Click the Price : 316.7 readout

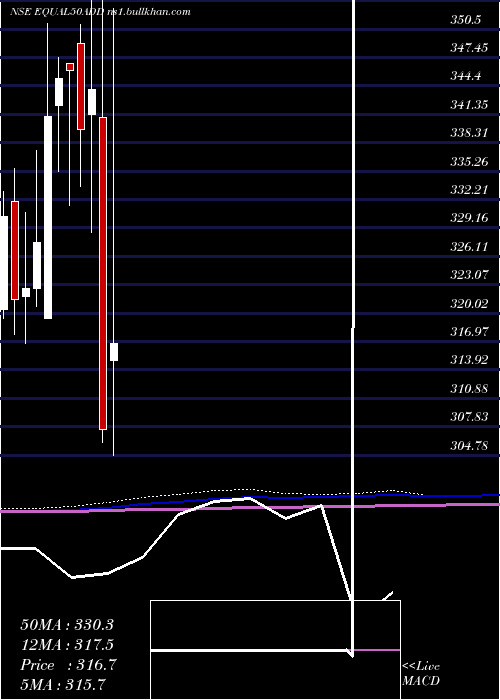[x=68, y=664]
